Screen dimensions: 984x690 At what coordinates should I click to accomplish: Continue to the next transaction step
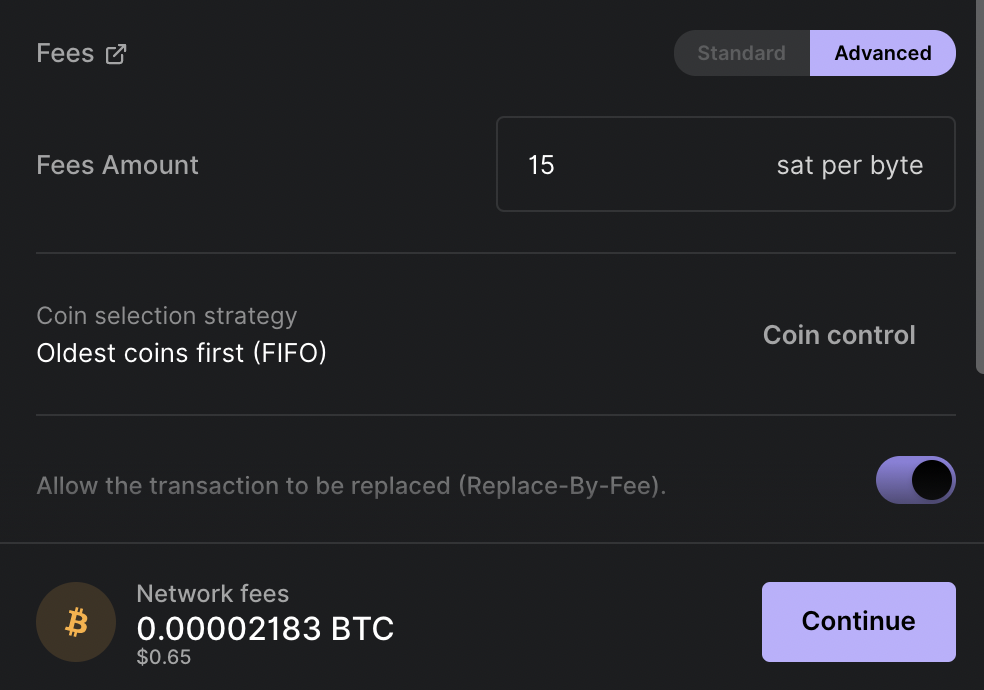tap(858, 622)
